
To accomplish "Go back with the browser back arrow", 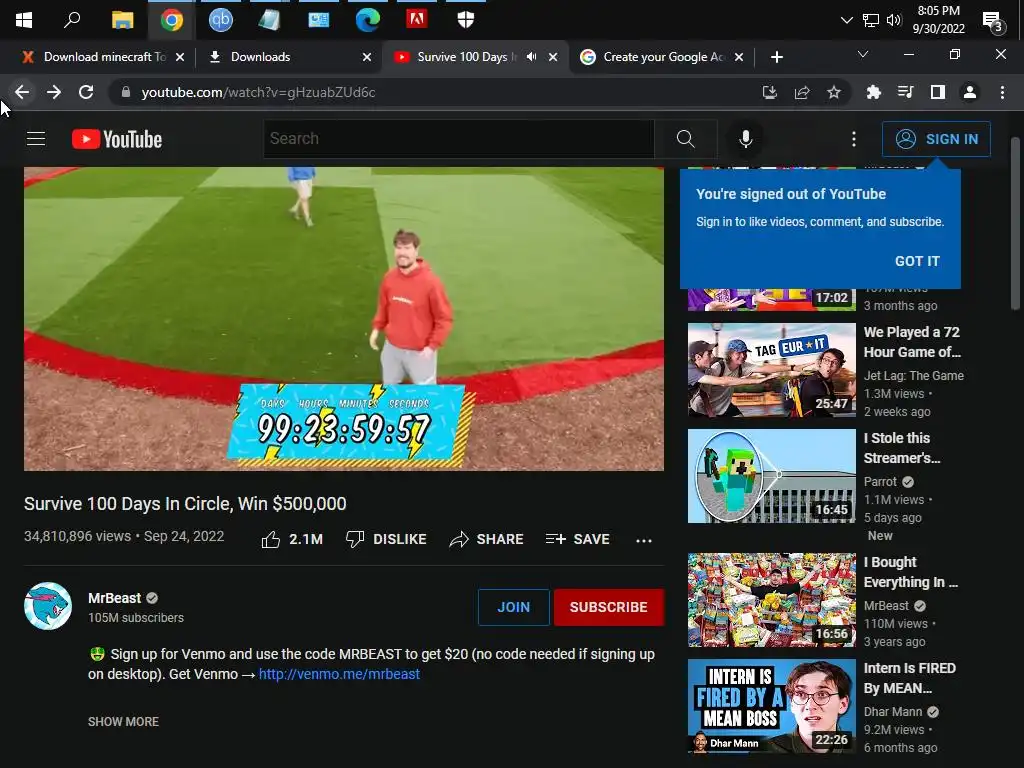I will click(22, 92).
